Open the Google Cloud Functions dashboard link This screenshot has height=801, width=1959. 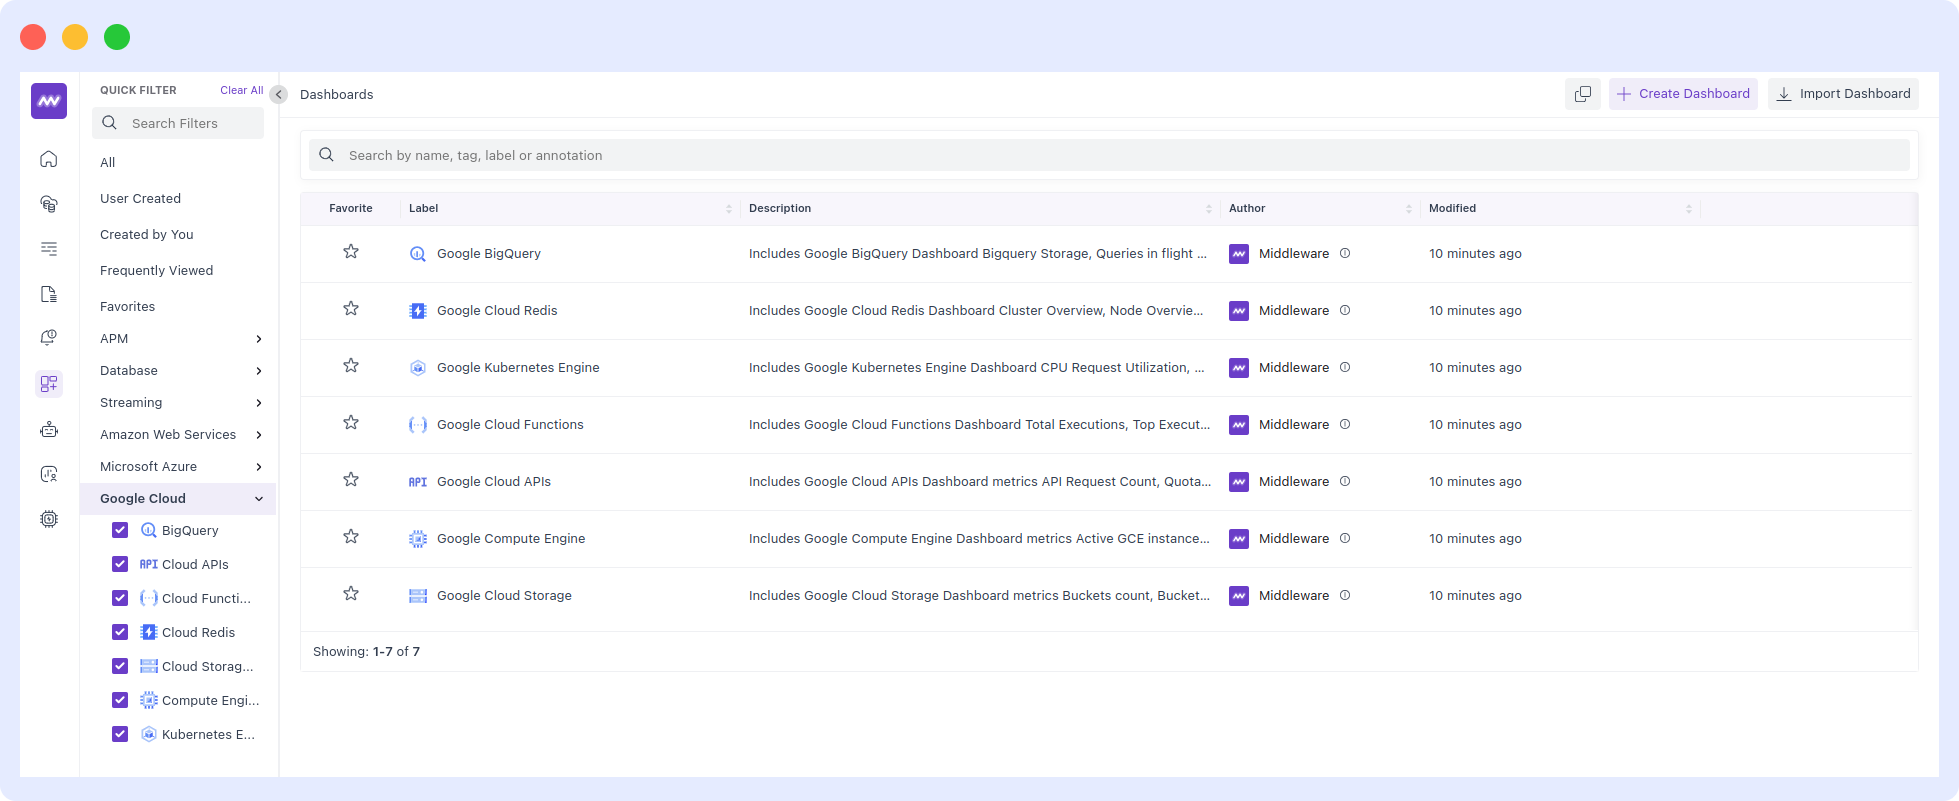click(x=510, y=424)
